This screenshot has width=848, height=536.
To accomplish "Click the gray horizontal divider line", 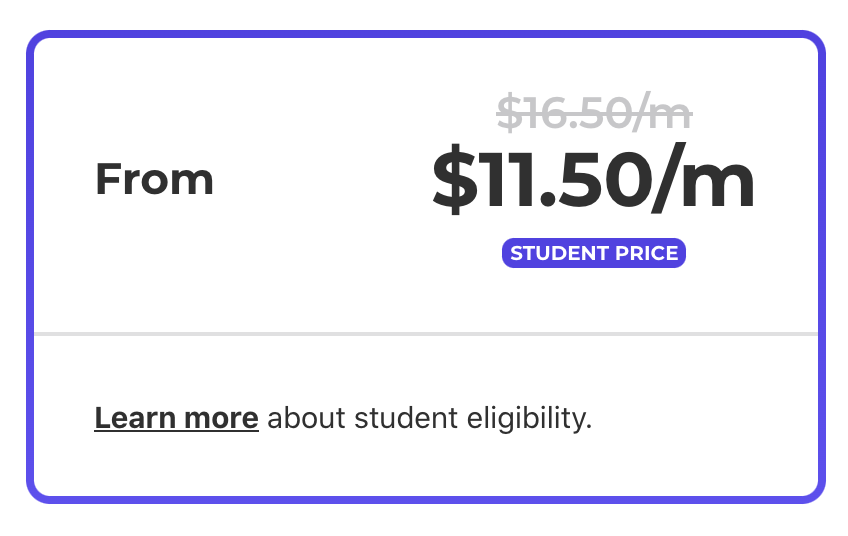I will coord(426,334).
